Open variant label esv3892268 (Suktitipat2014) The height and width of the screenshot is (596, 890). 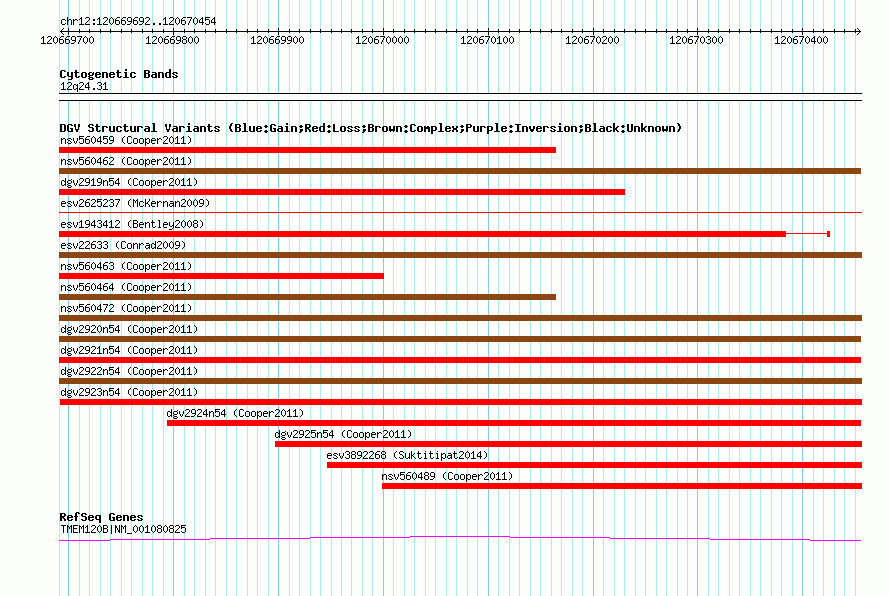pos(407,455)
